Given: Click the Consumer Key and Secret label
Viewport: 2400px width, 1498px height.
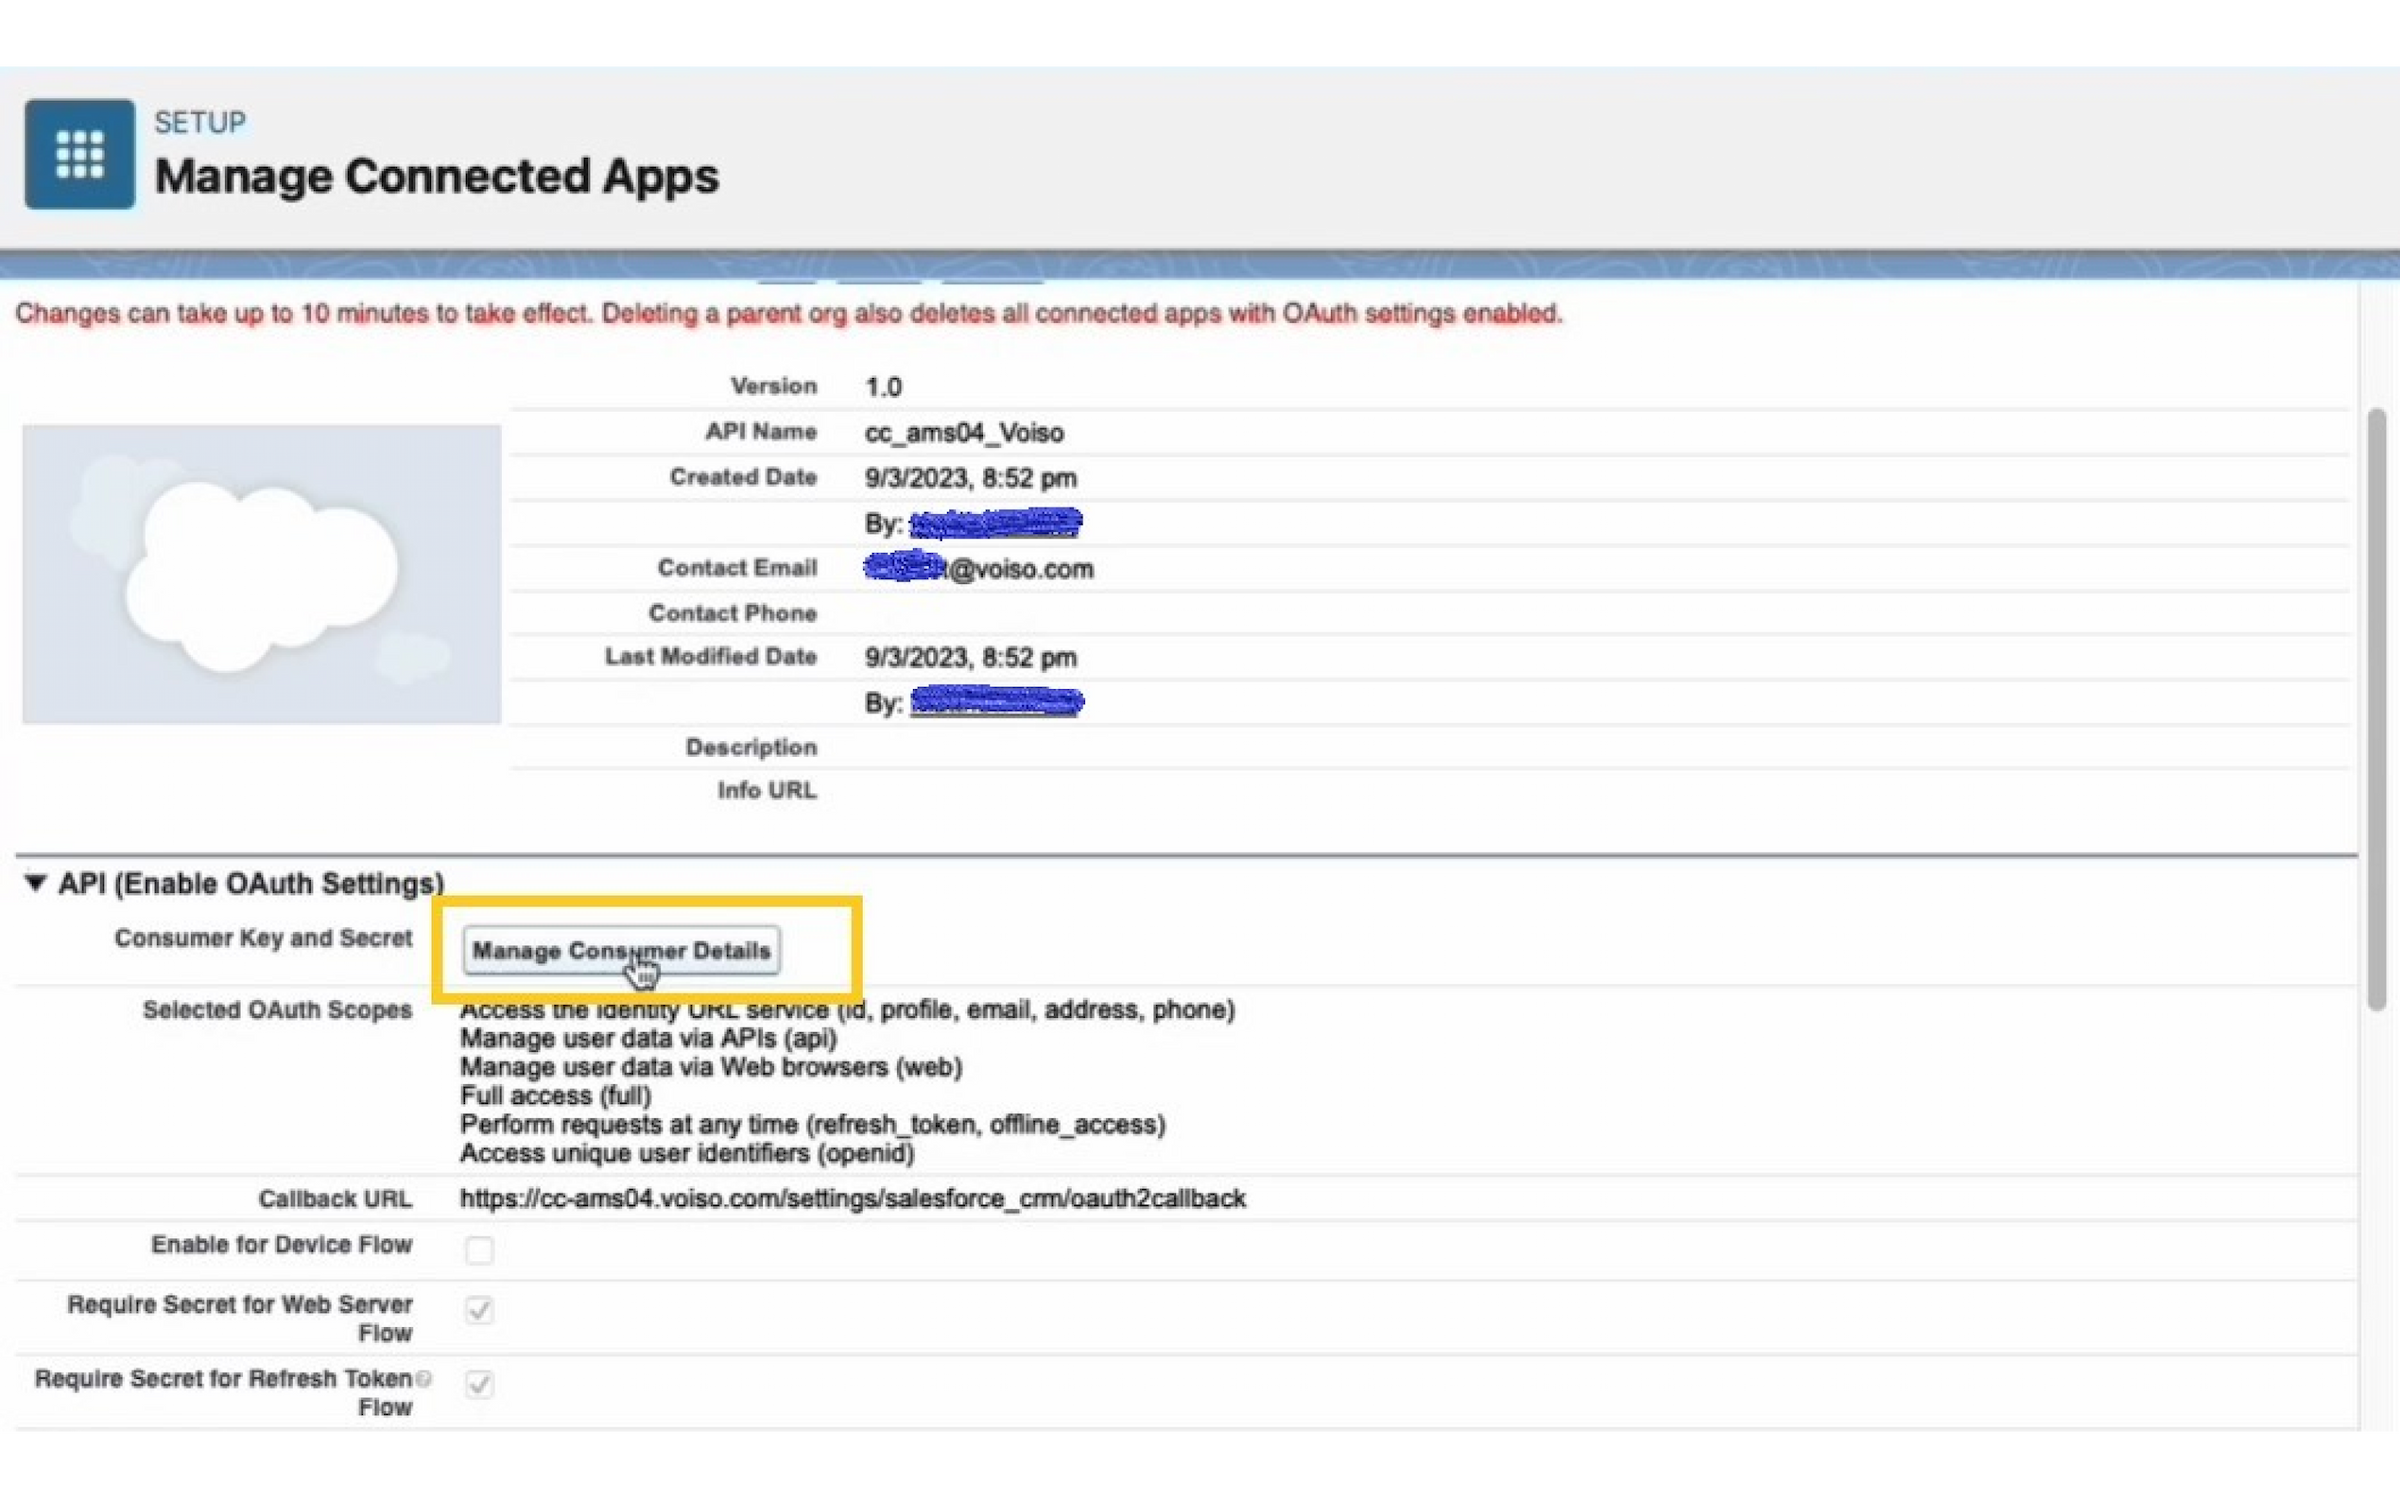Looking at the screenshot, I should tap(263, 938).
